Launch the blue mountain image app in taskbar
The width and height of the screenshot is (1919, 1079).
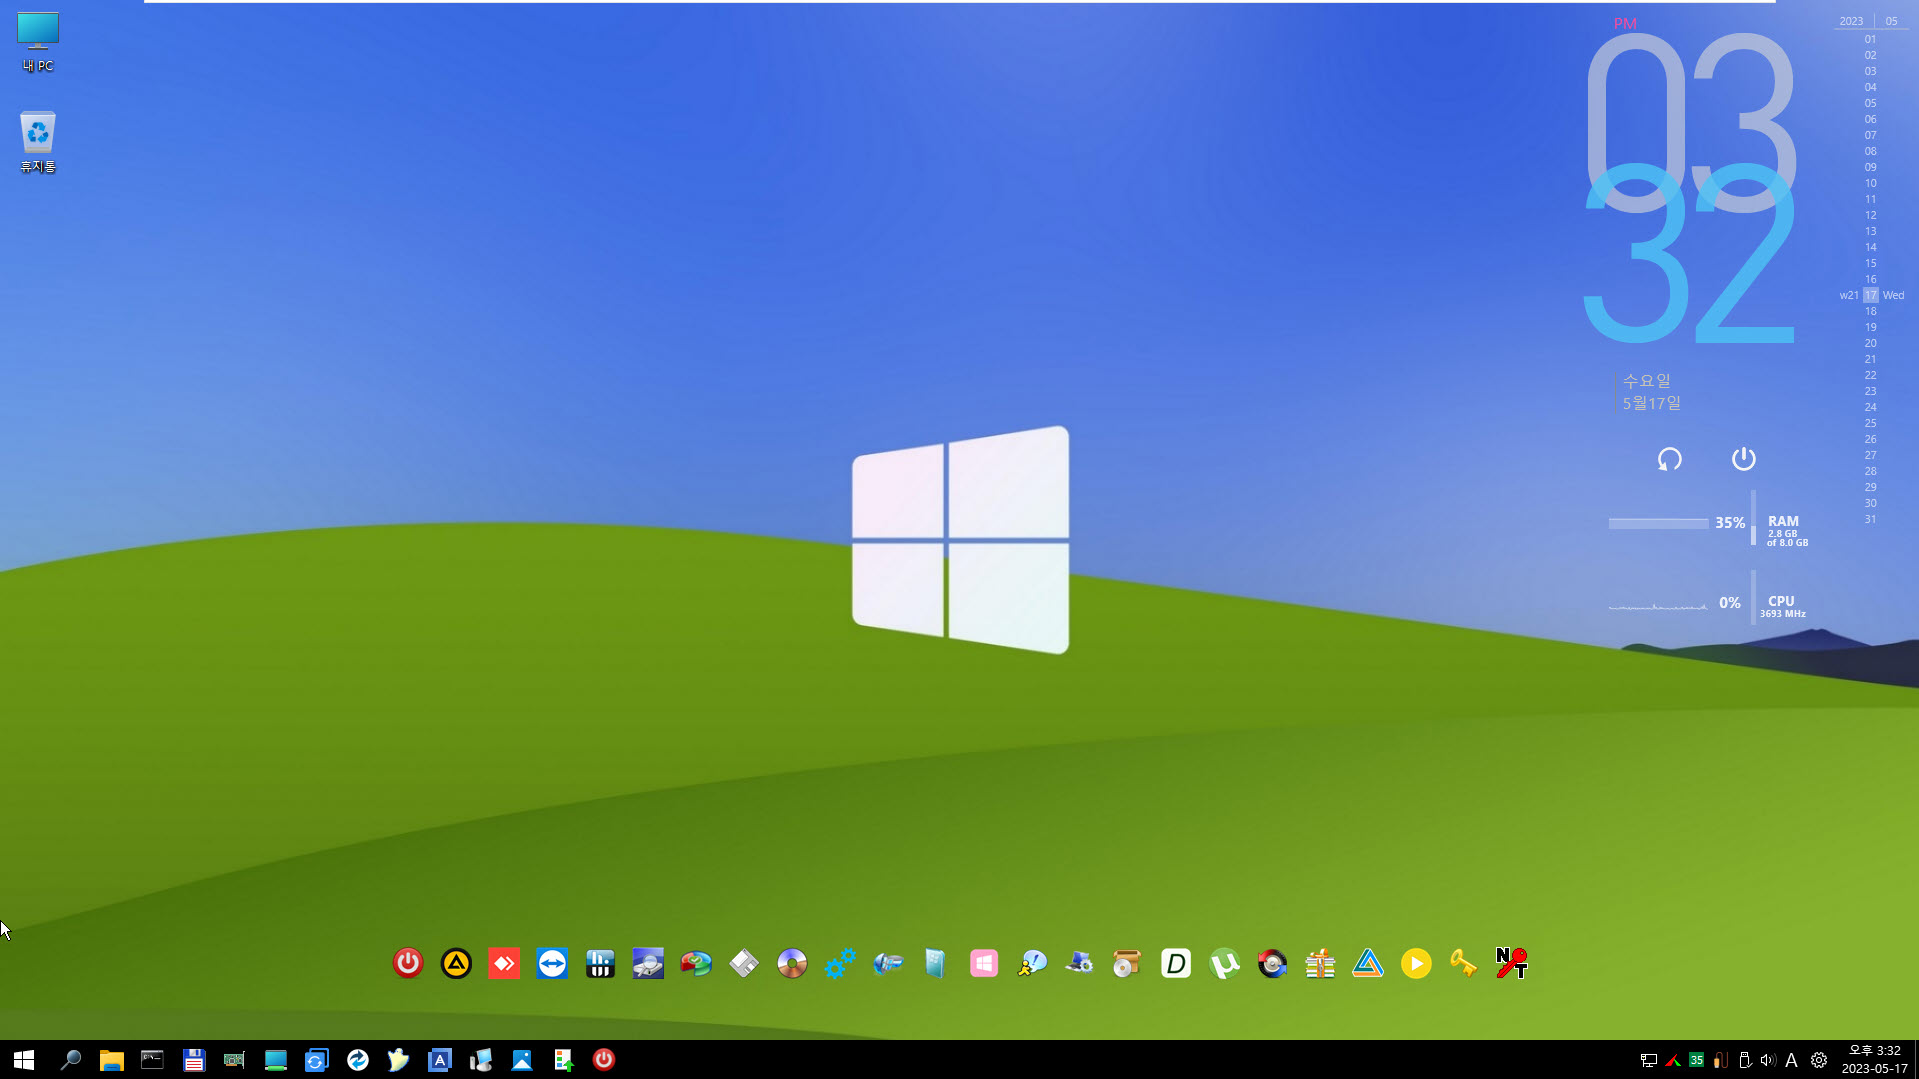521,1060
